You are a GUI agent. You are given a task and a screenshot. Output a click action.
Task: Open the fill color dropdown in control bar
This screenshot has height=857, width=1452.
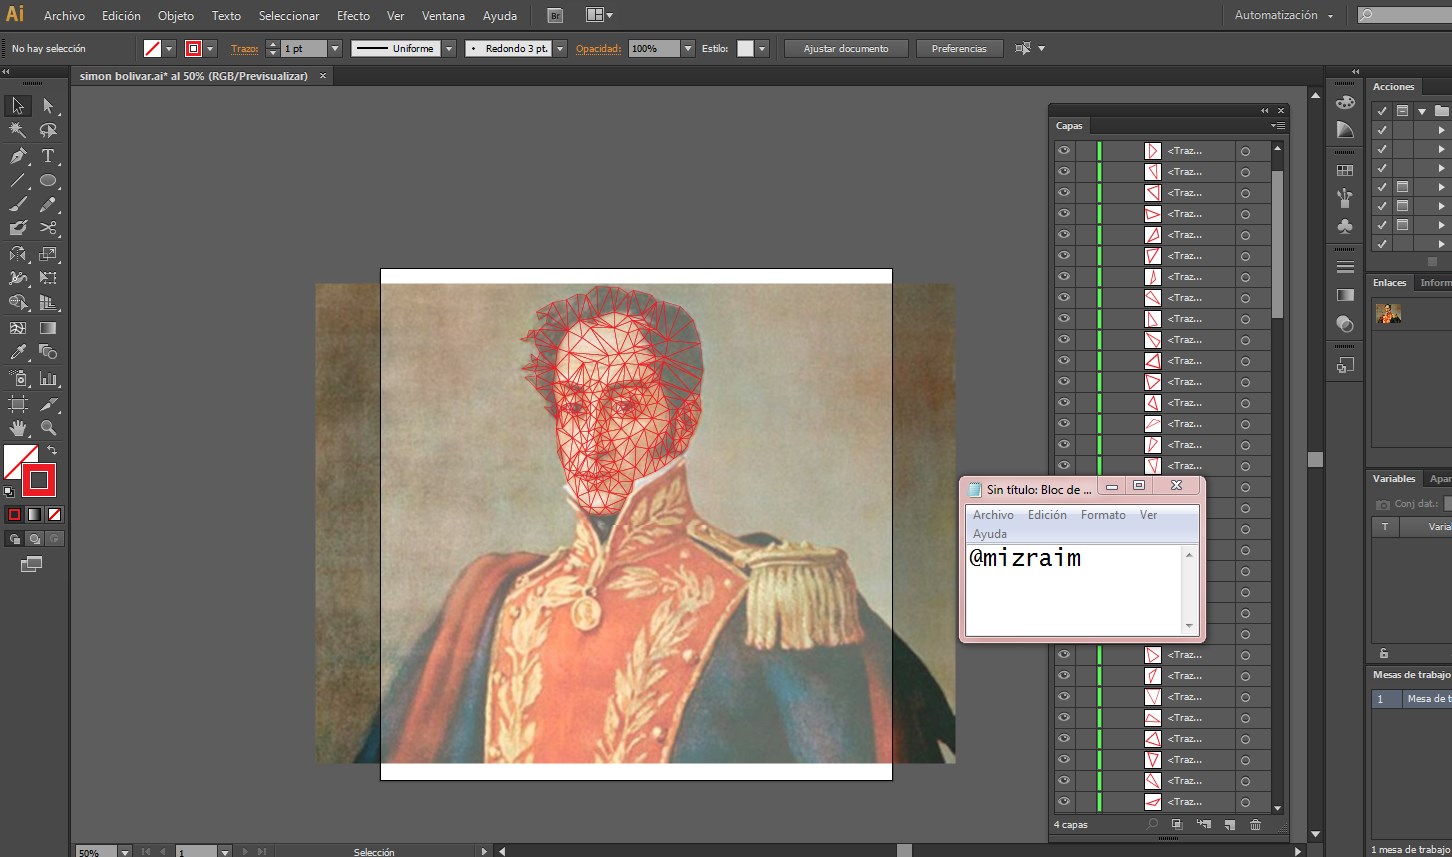pyautogui.click(x=169, y=48)
